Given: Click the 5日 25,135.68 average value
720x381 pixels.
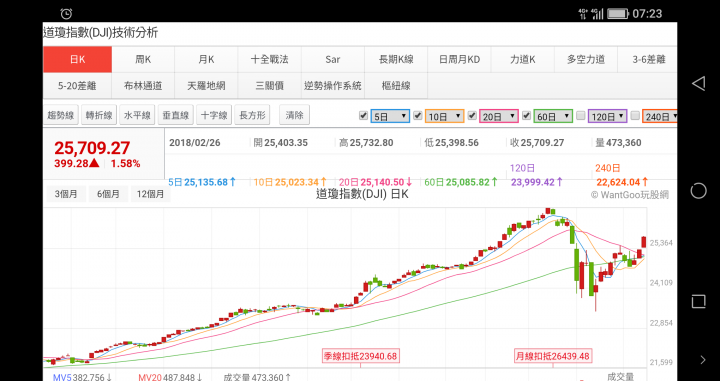Looking at the screenshot, I should click(202, 182).
